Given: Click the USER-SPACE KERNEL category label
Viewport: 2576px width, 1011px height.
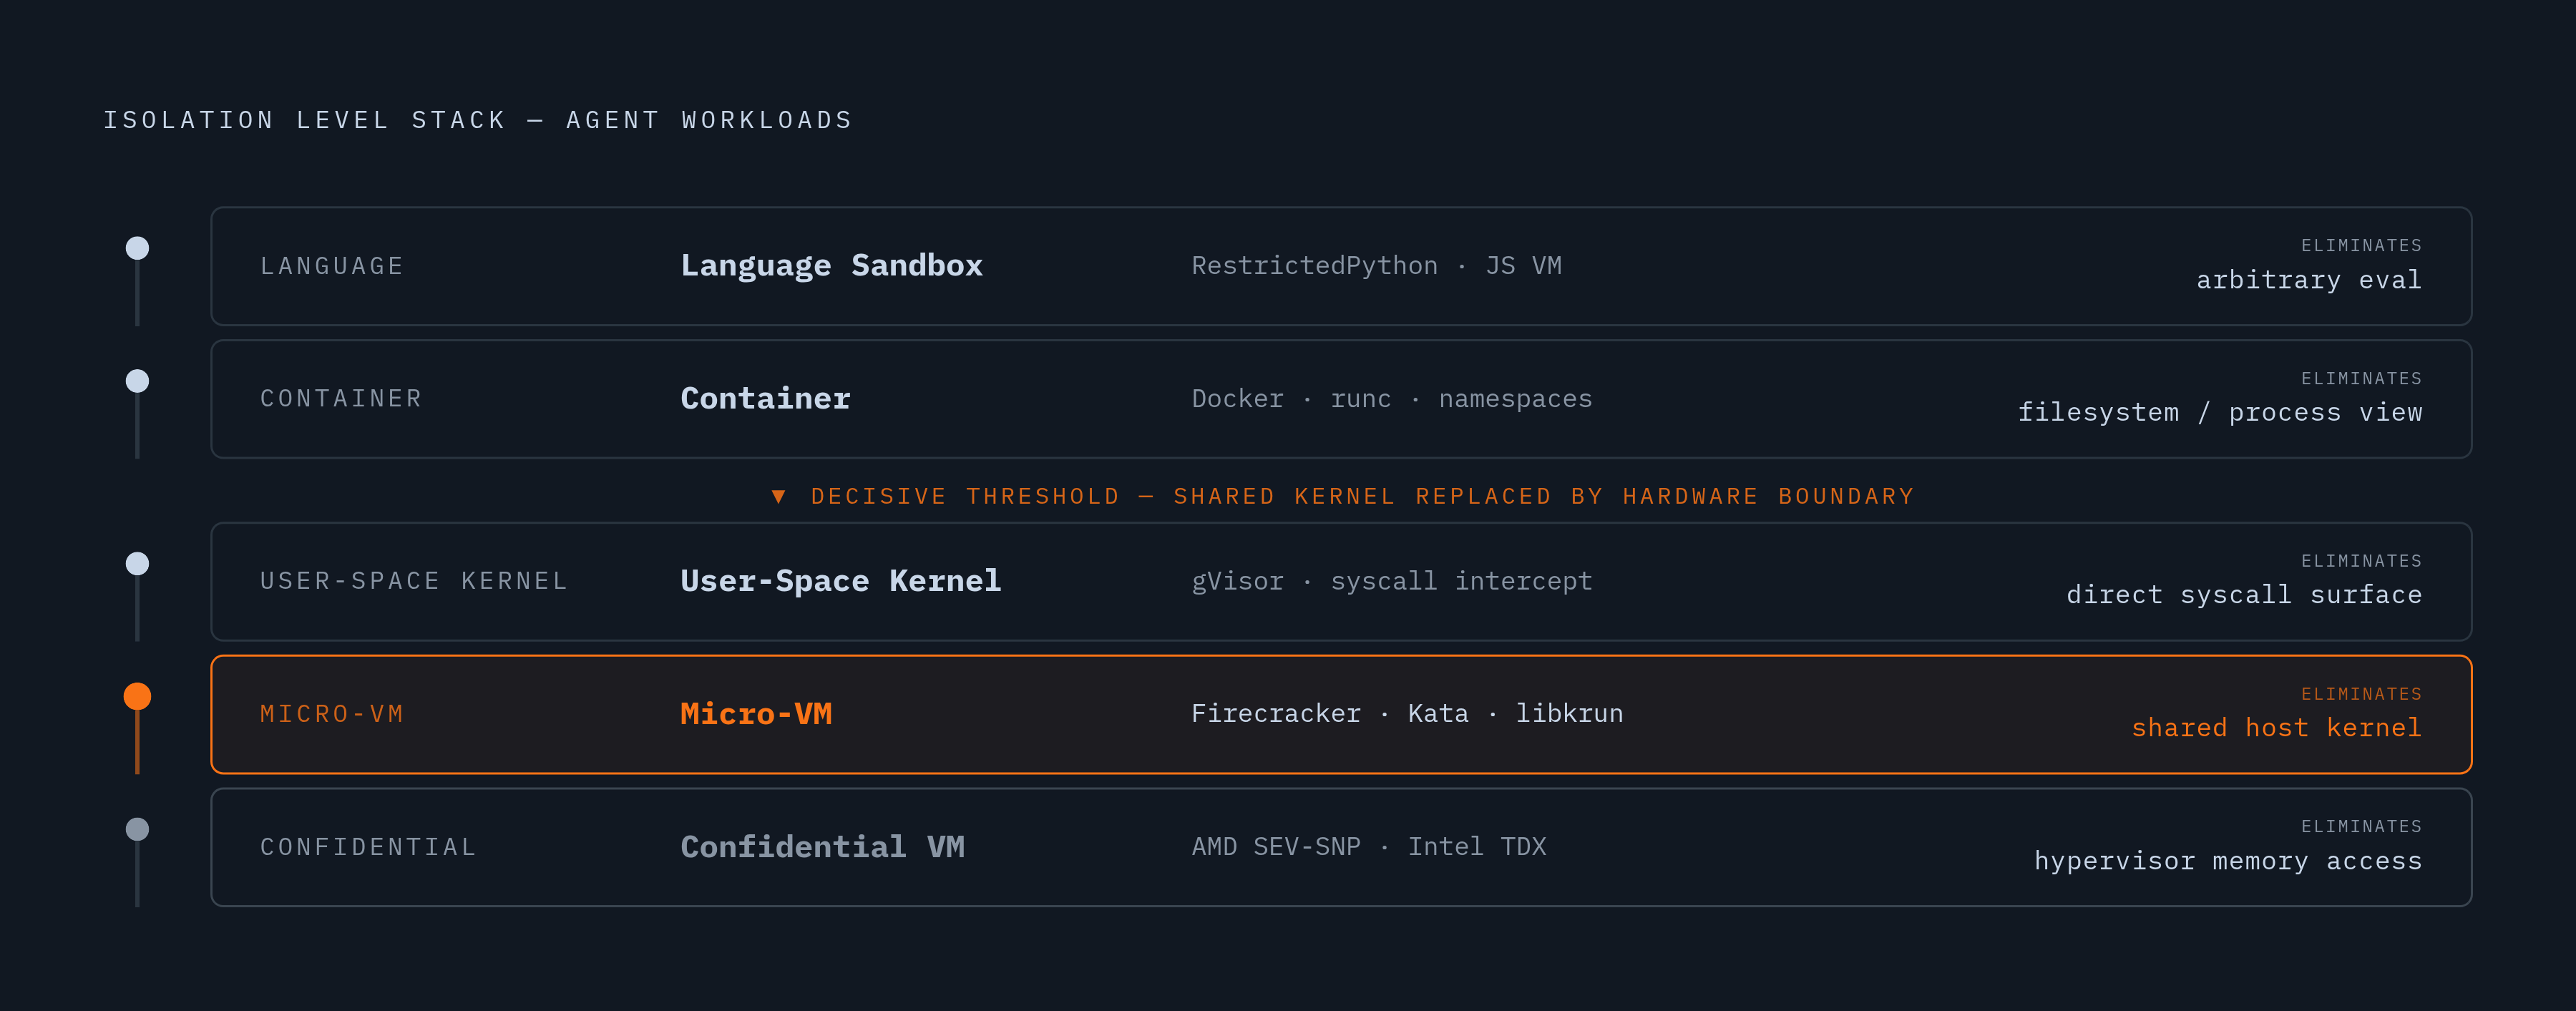Looking at the screenshot, I should 414,581.
